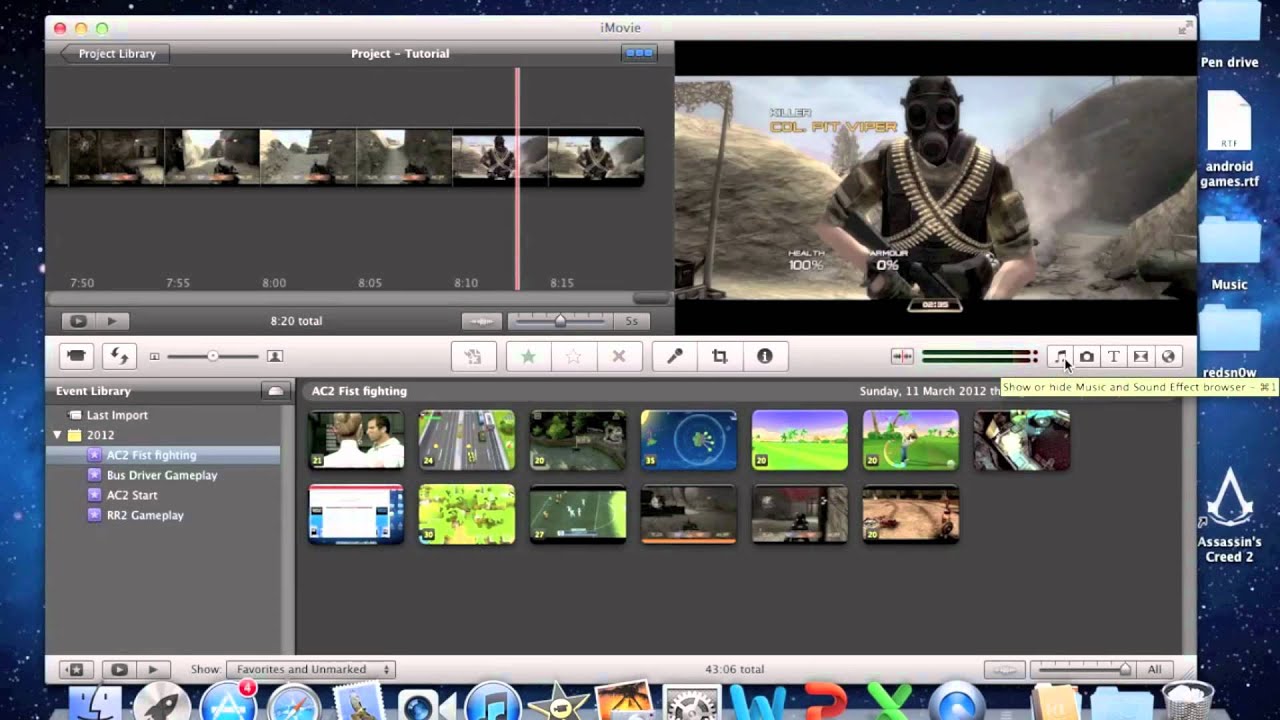Play project full screen button
Viewport: 1280px width, 720px height.
(x=77, y=321)
